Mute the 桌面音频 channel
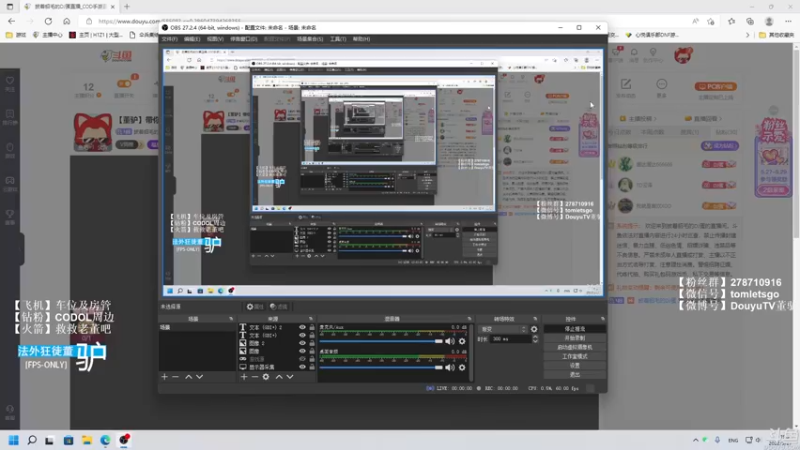 [x=449, y=367]
